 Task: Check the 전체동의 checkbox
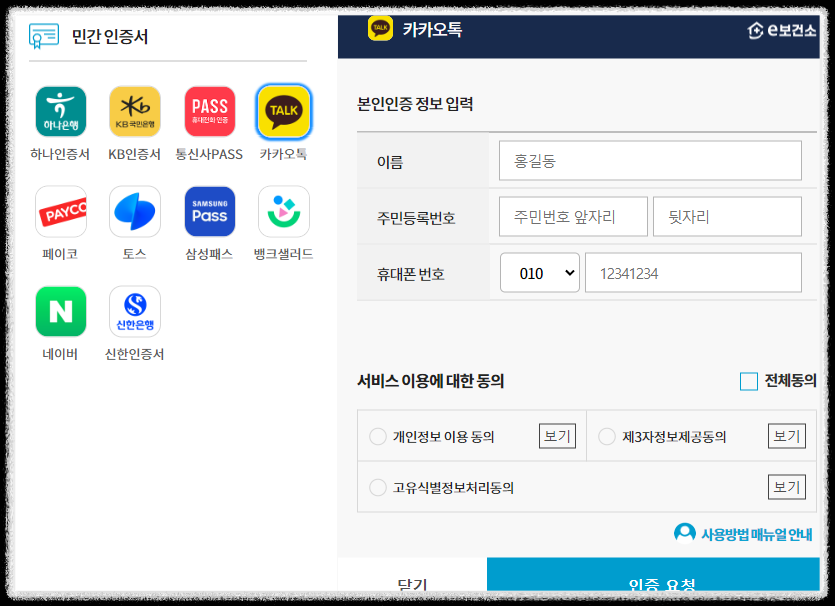[749, 381]
